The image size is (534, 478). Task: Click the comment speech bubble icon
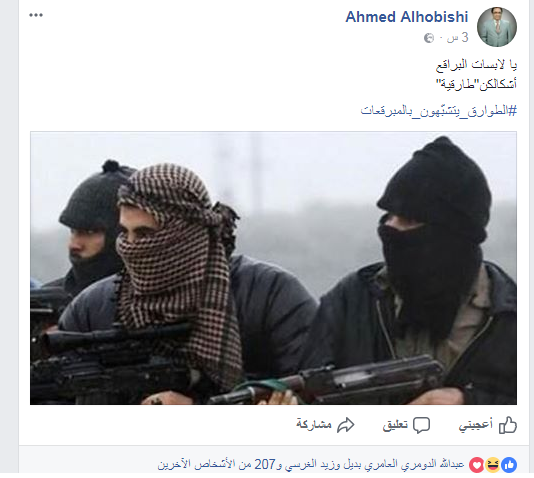click(421, 425)
